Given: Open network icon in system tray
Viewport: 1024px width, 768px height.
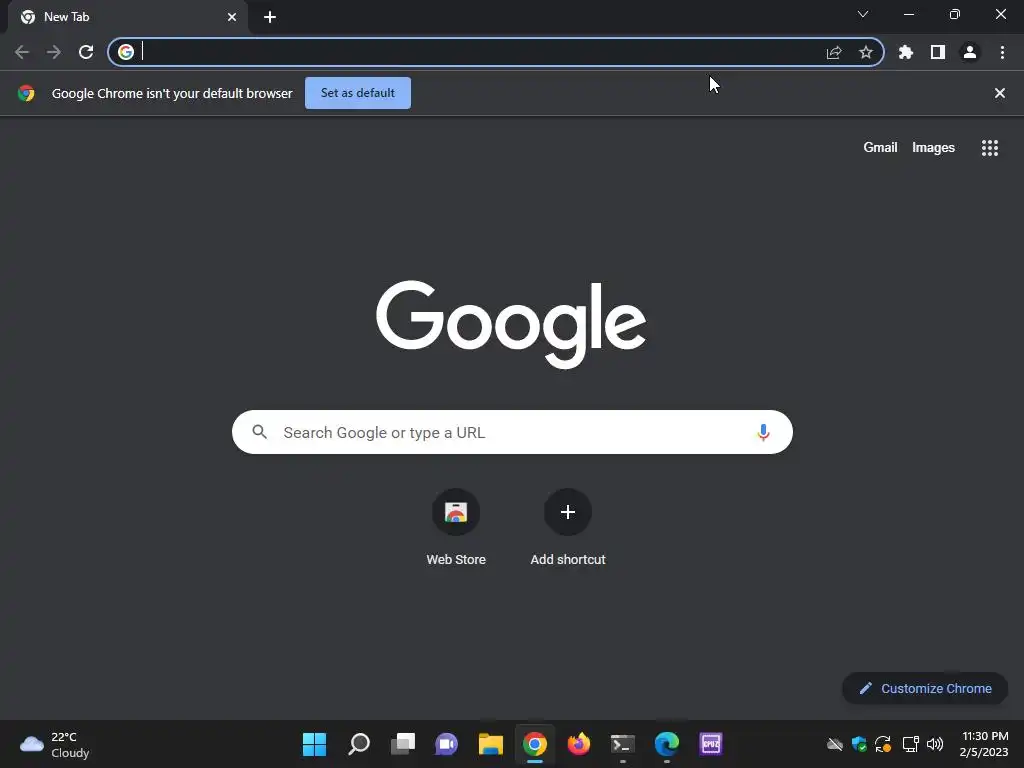Looking at the screenshot, I should (910, 744).
